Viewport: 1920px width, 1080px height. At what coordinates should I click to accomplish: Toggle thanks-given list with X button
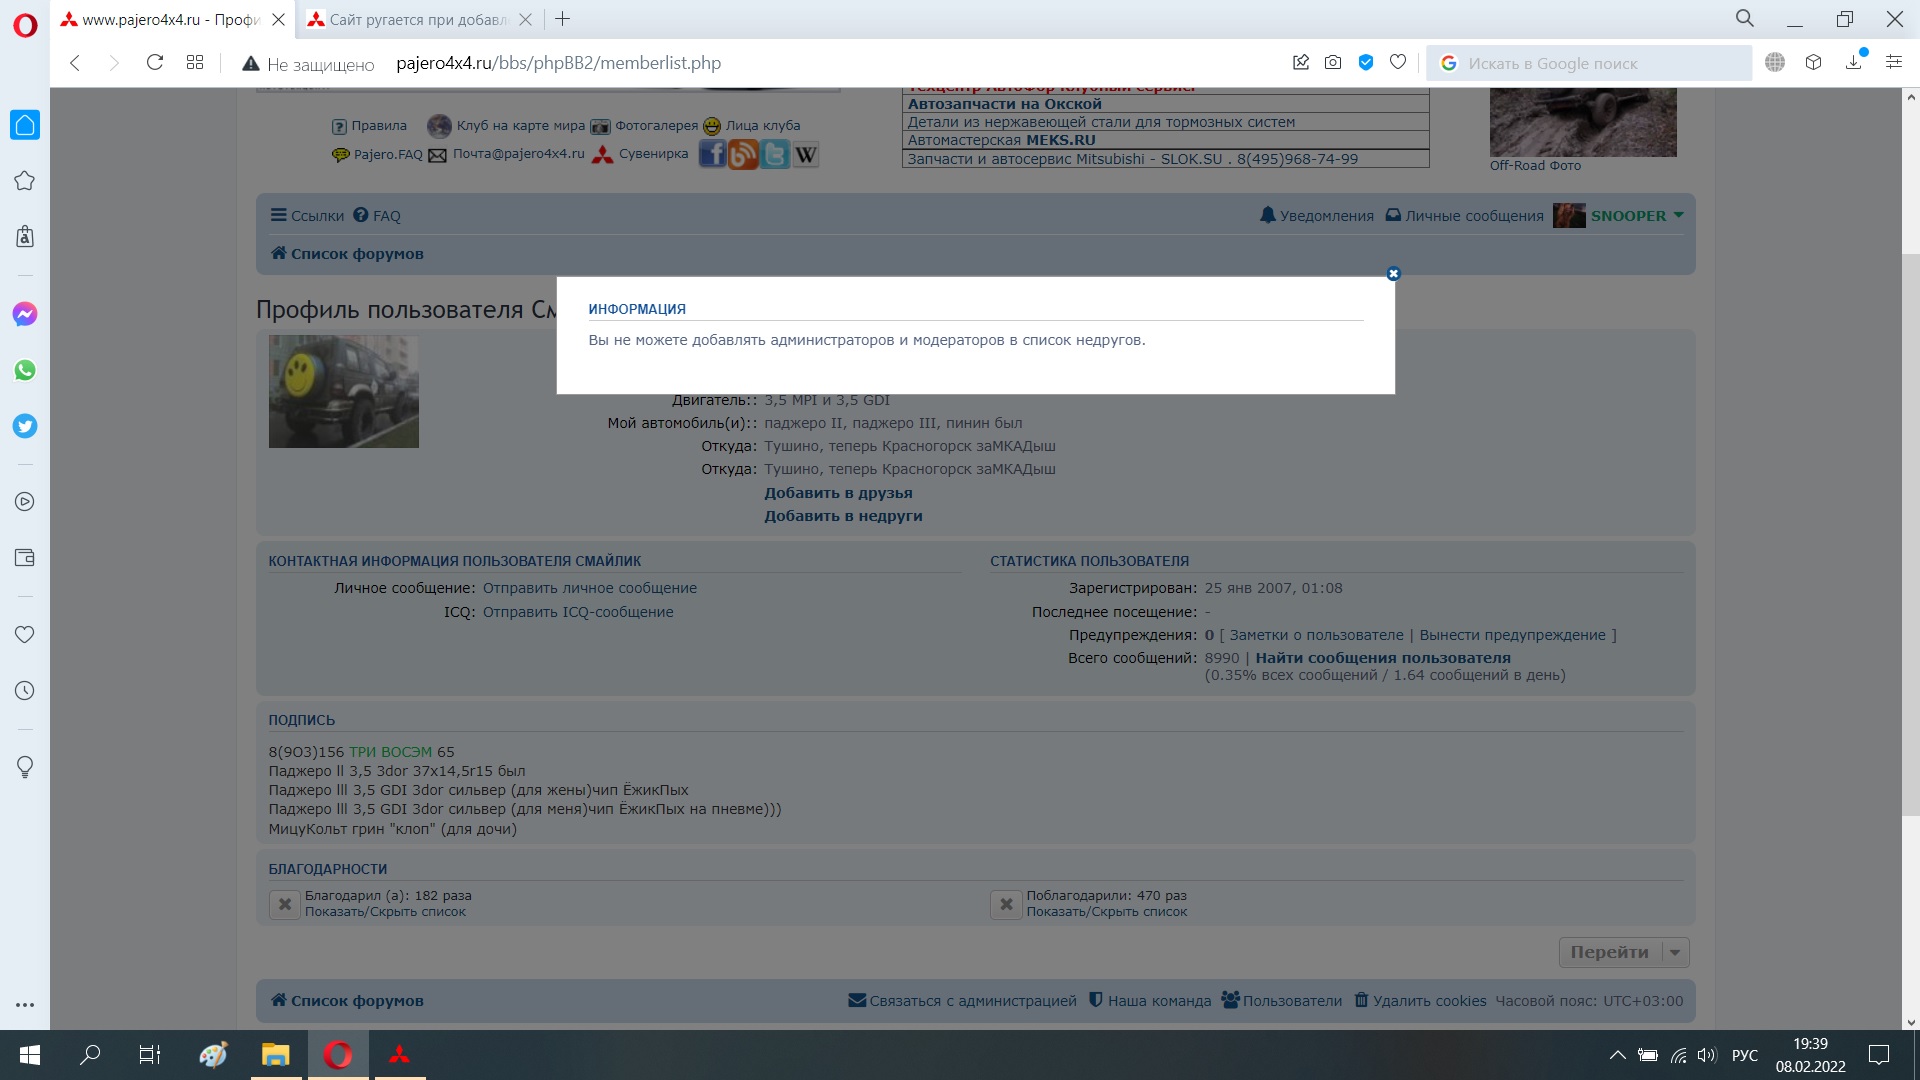[285, 904]
